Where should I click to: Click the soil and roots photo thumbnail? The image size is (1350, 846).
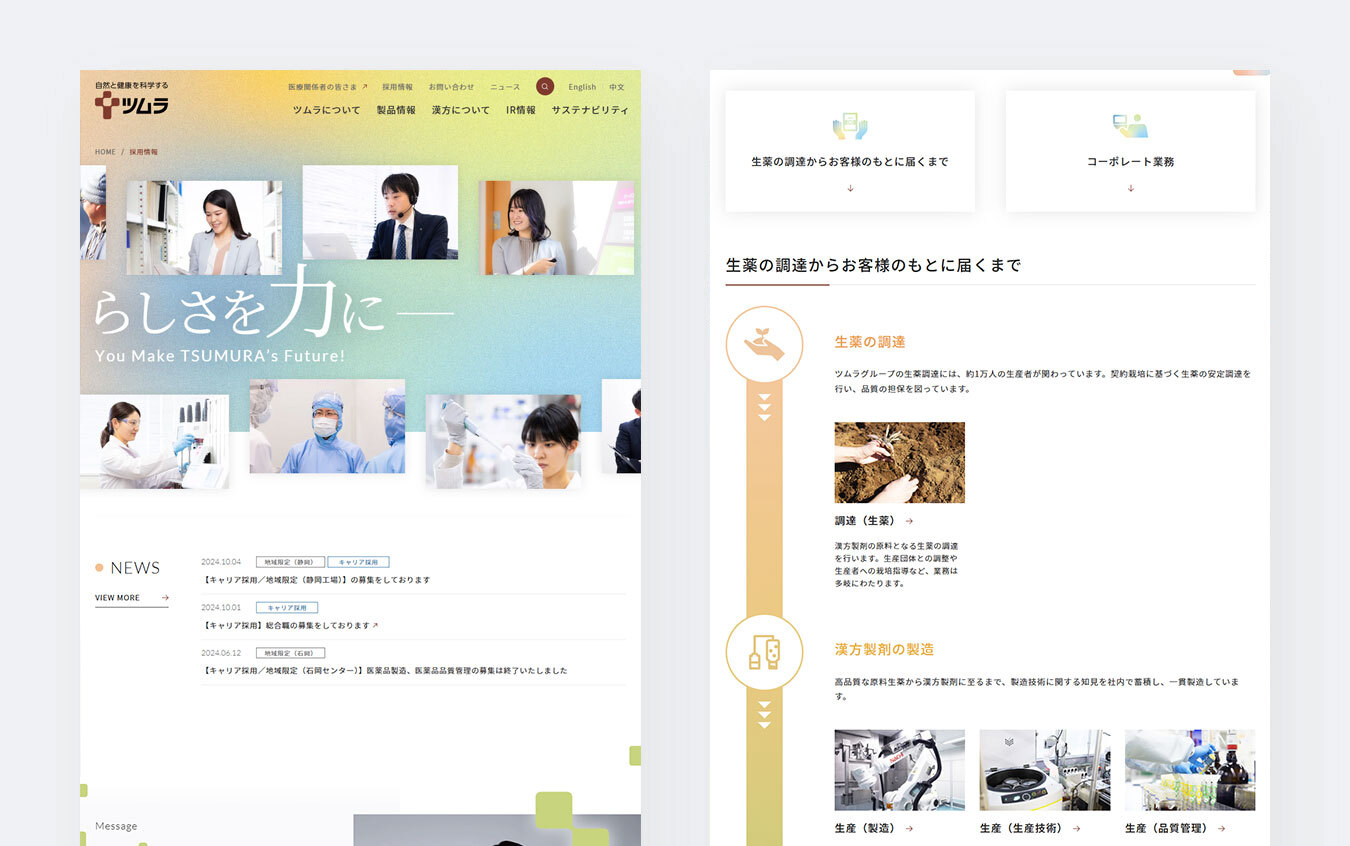point(899,462)
